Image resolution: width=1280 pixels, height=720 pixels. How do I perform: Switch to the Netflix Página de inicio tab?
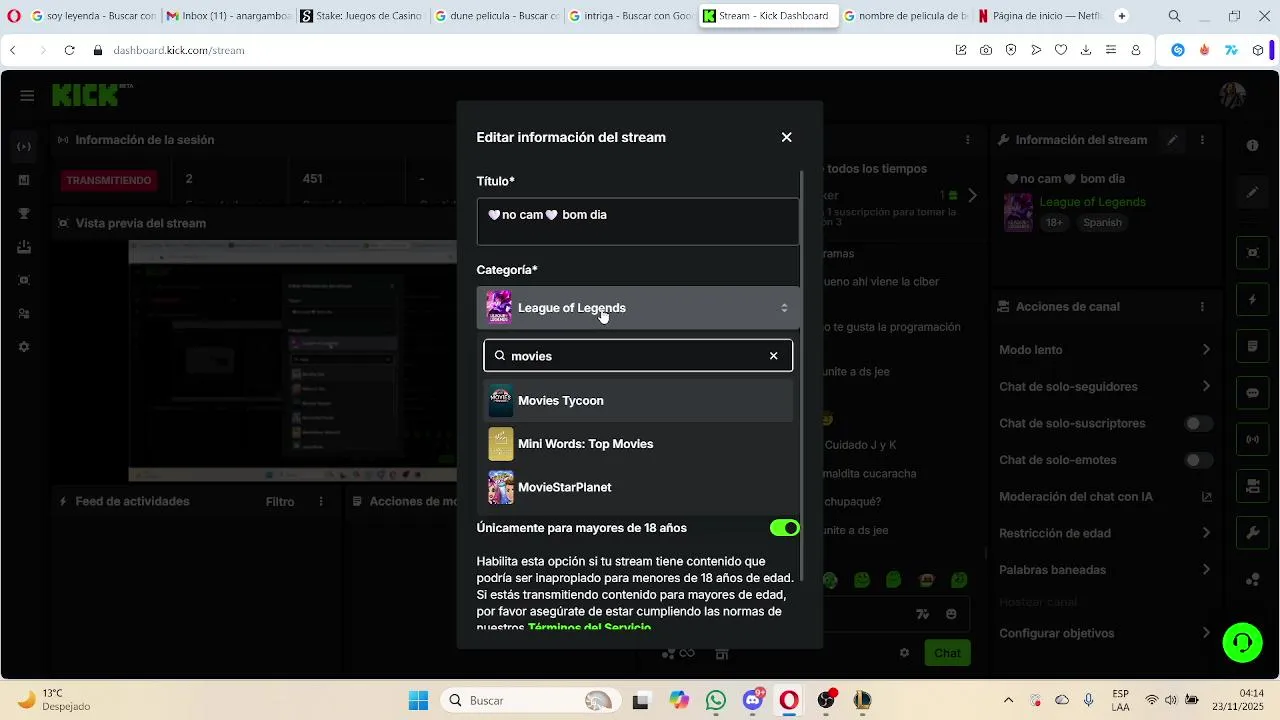pos(1040,16)
